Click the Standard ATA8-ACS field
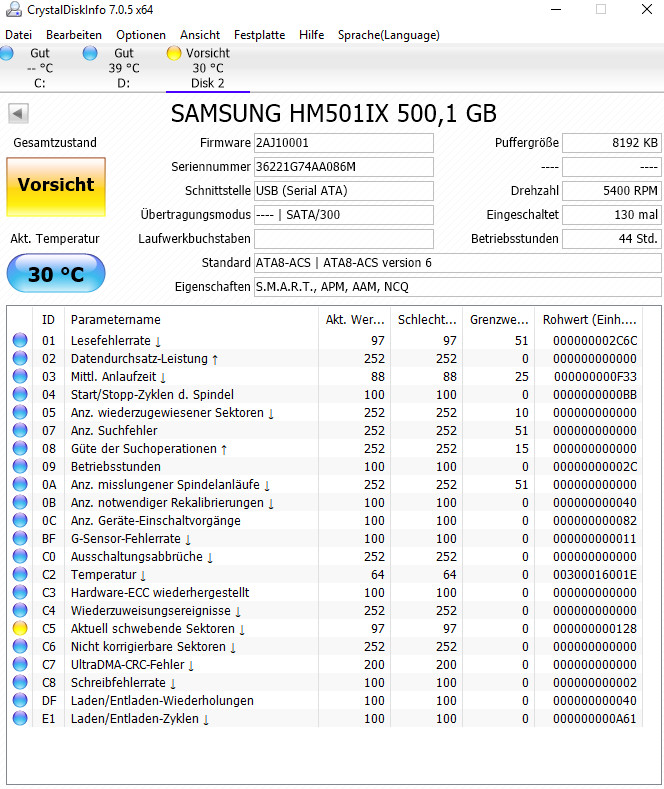The height and width of the screenshot is (789, 664). pos(458,263)
